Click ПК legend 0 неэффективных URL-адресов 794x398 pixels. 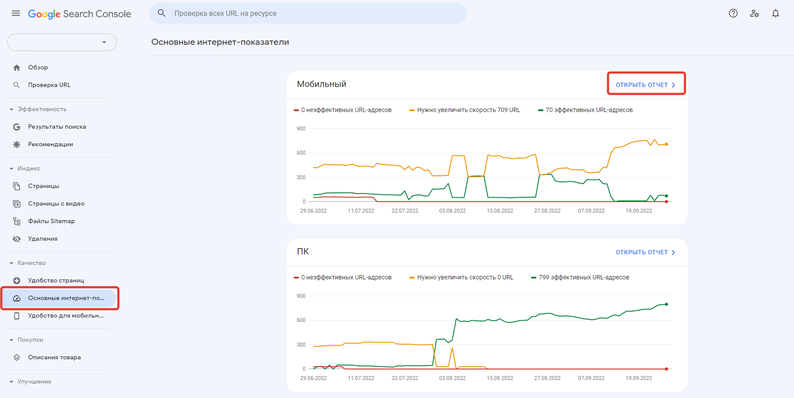(x=343, y=277)
